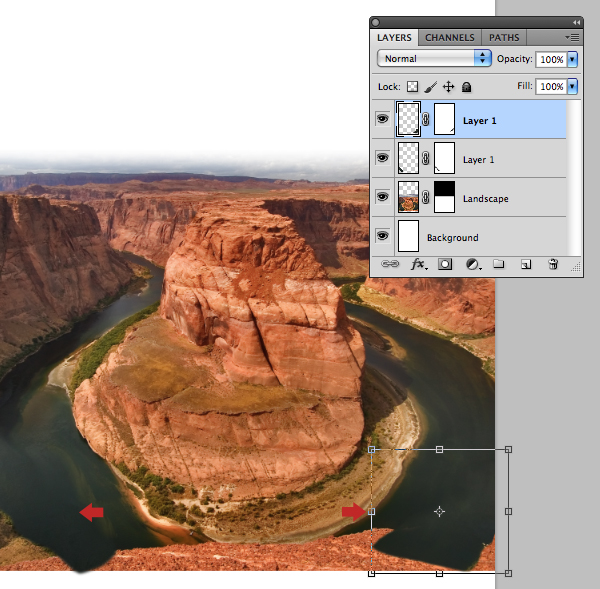Image resolution: width=600 pixels, height=589 pixels.
Task: Click the Link layers icon
Action: click(x=390, y=264)
